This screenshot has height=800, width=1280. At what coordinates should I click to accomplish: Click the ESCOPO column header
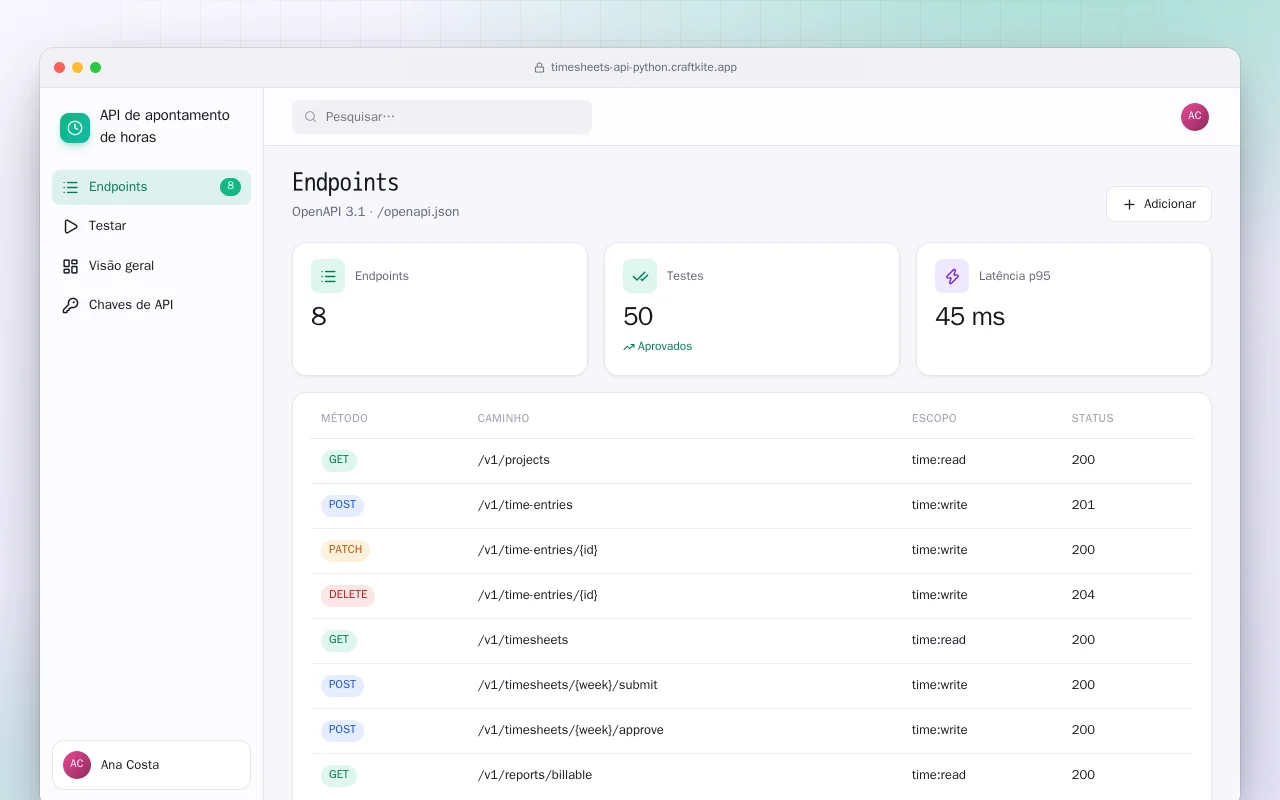click(934, 418)
